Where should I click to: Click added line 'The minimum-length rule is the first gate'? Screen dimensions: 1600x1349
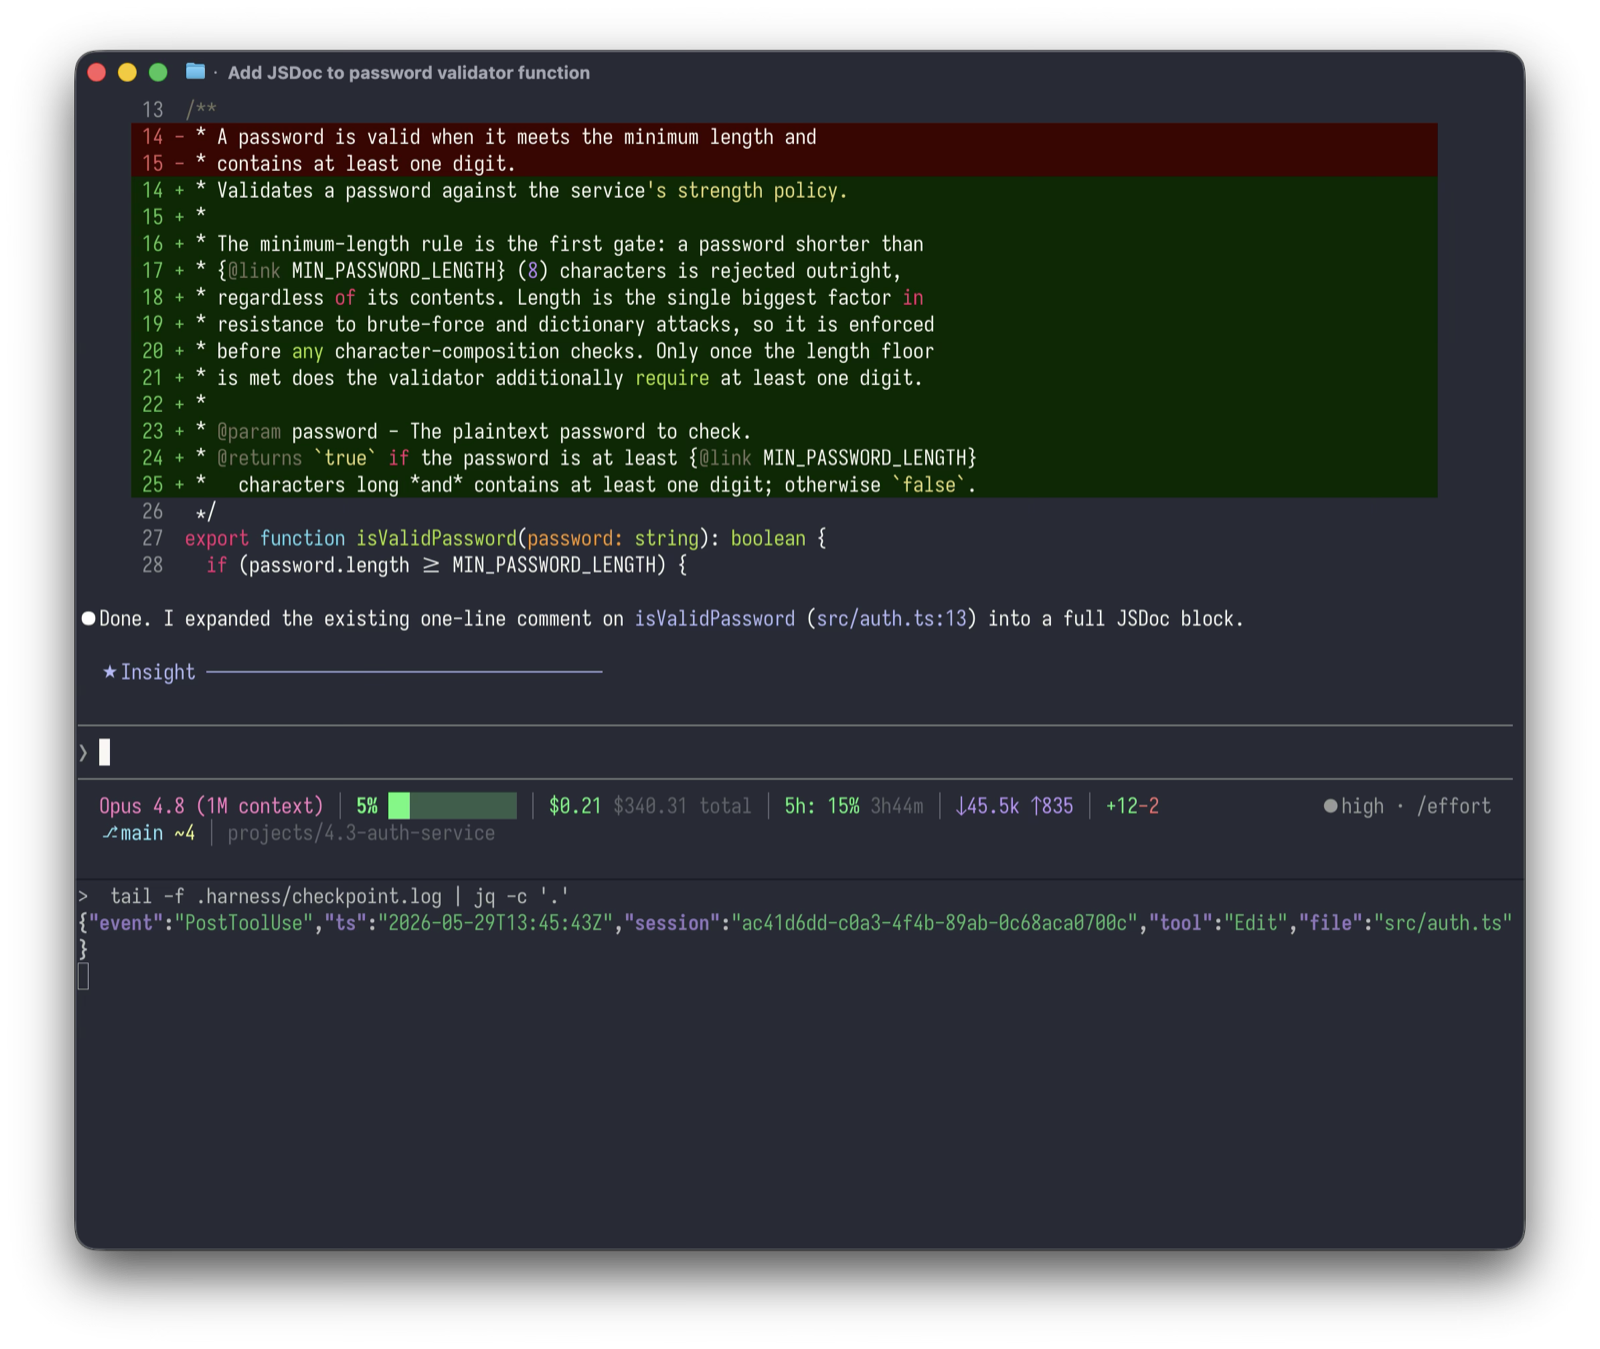click(x=784, y=244)
